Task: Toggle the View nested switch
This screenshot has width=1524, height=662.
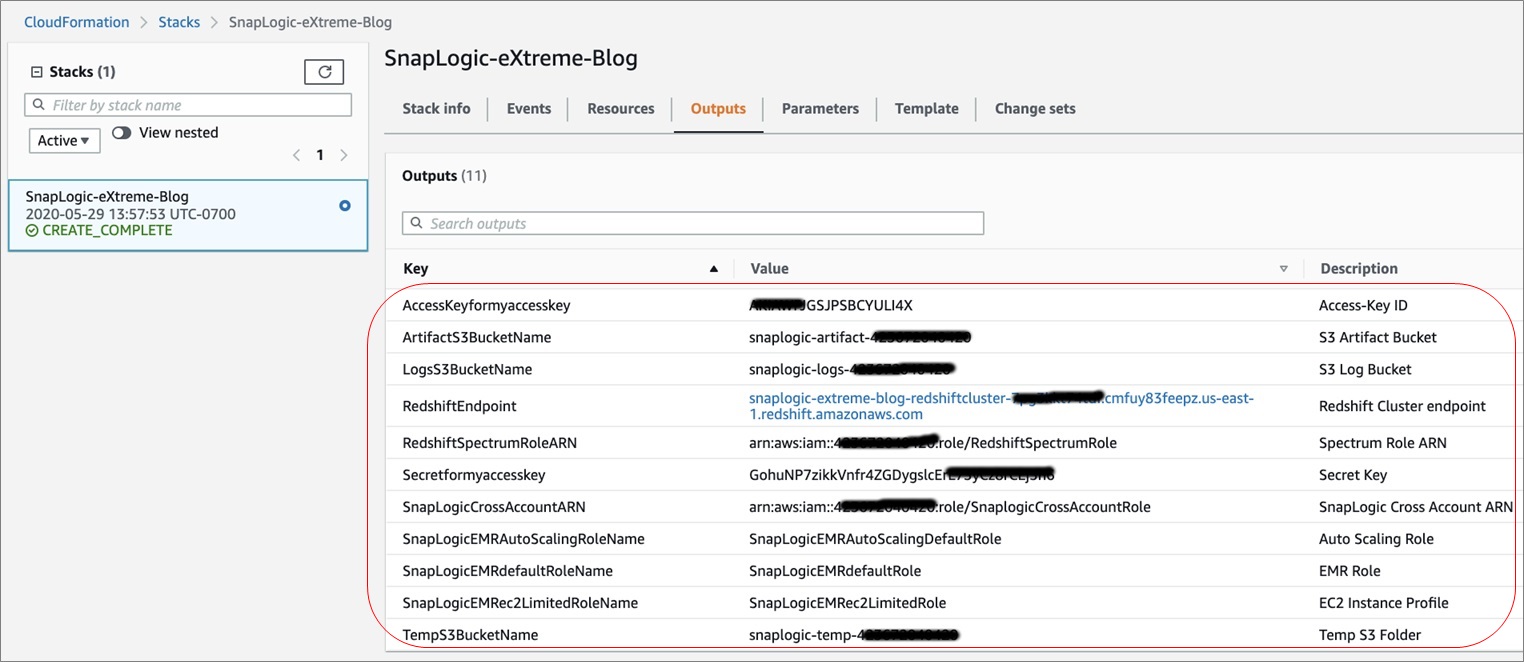Action: point(122,132)
